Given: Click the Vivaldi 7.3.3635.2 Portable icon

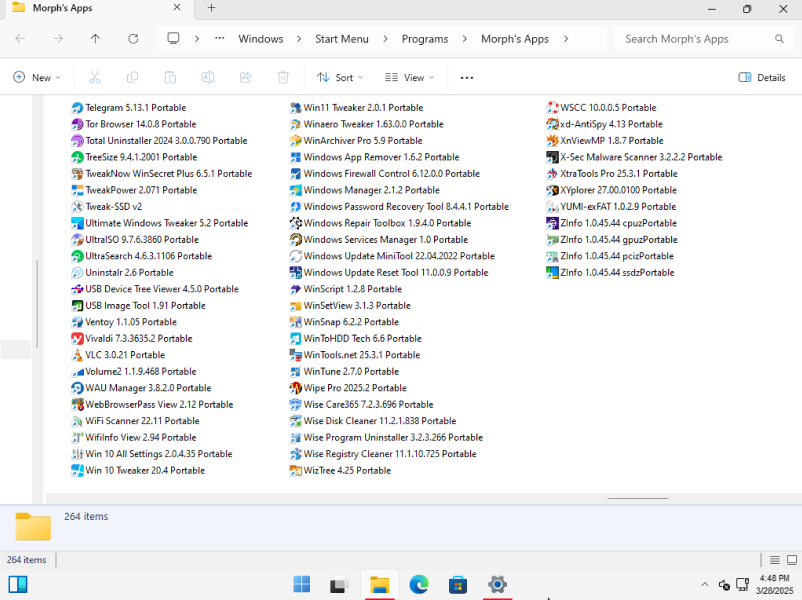Looking at the screenshot, I should (77, 339).
